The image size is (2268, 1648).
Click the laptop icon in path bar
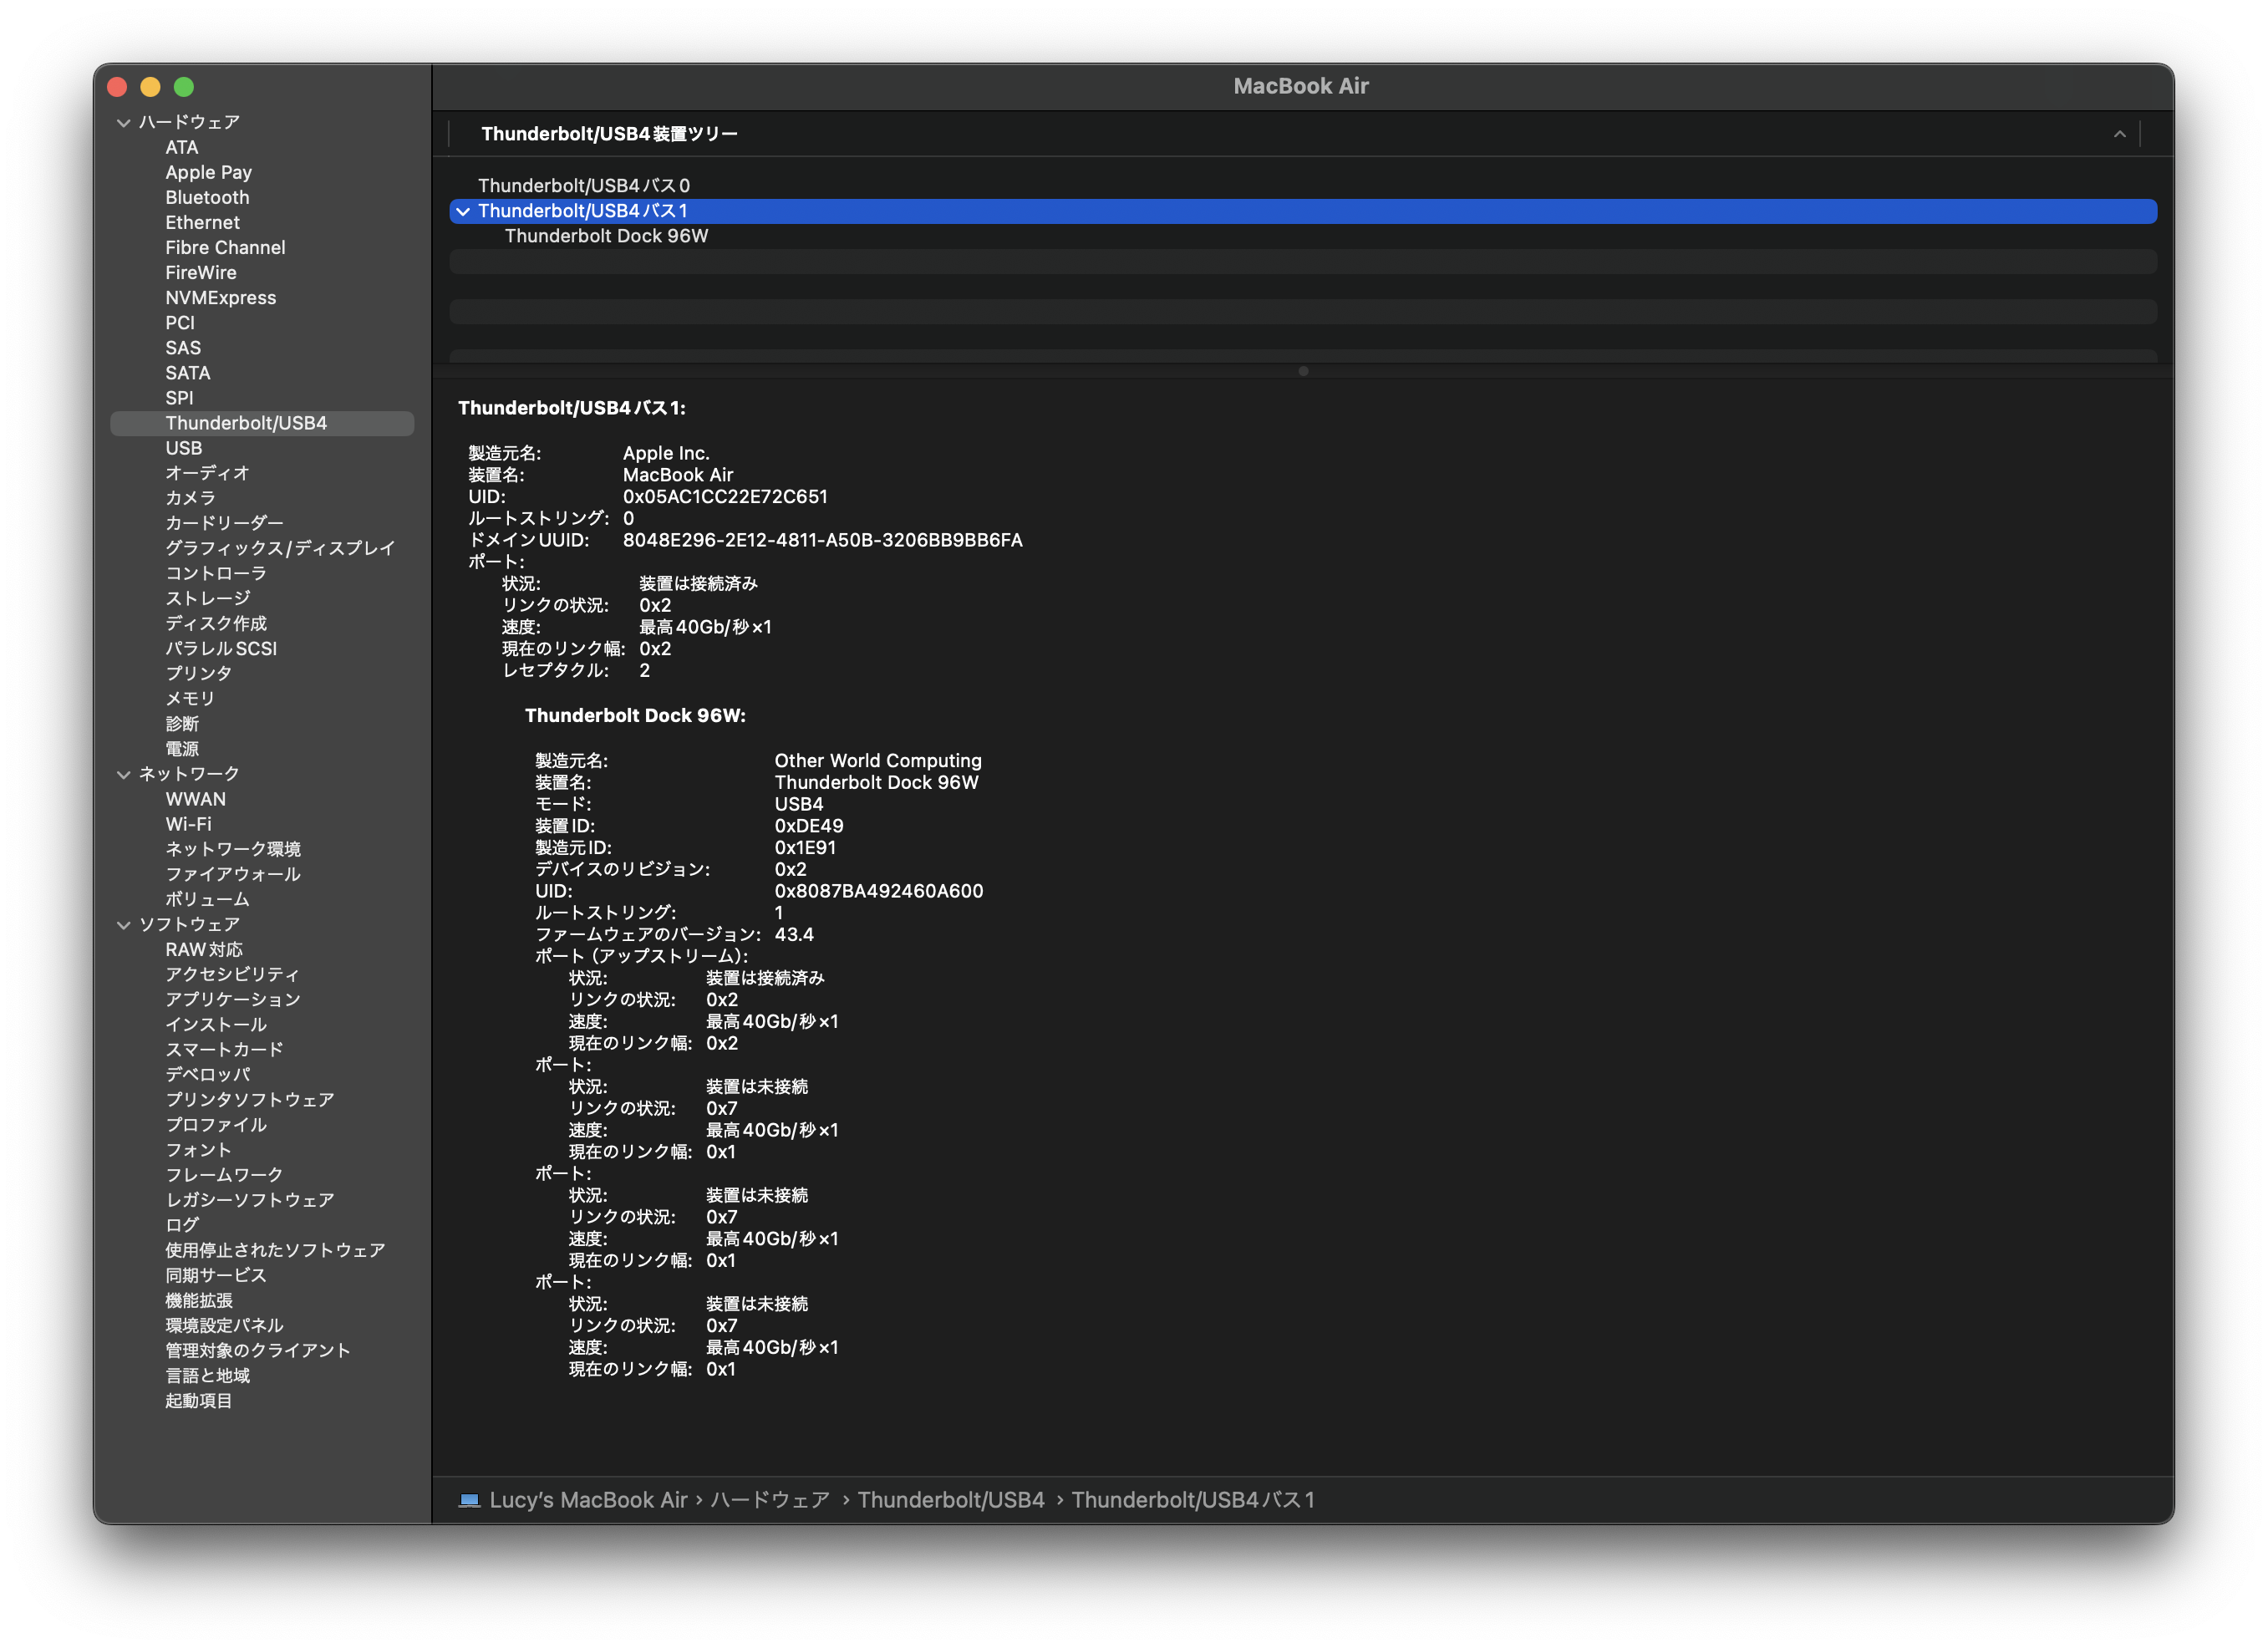469,1500
